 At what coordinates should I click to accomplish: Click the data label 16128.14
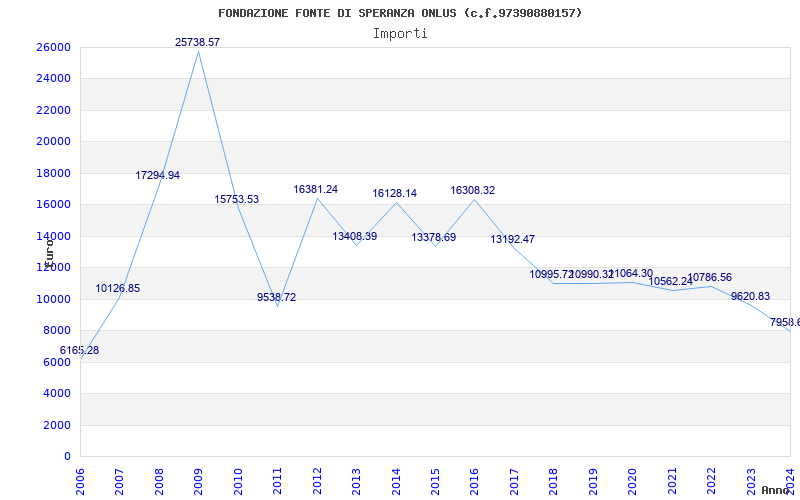coord(395,193)
